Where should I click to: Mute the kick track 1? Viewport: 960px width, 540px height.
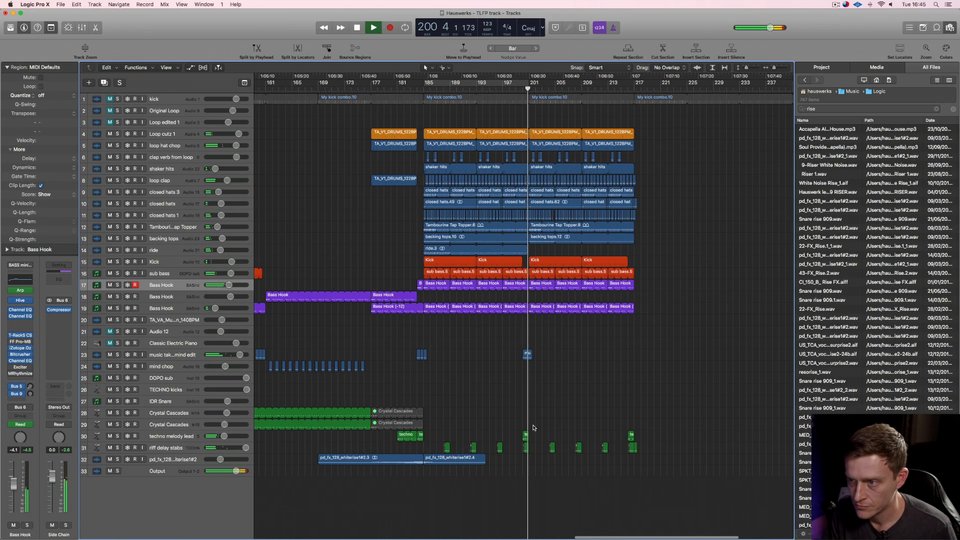pos(110,99)
